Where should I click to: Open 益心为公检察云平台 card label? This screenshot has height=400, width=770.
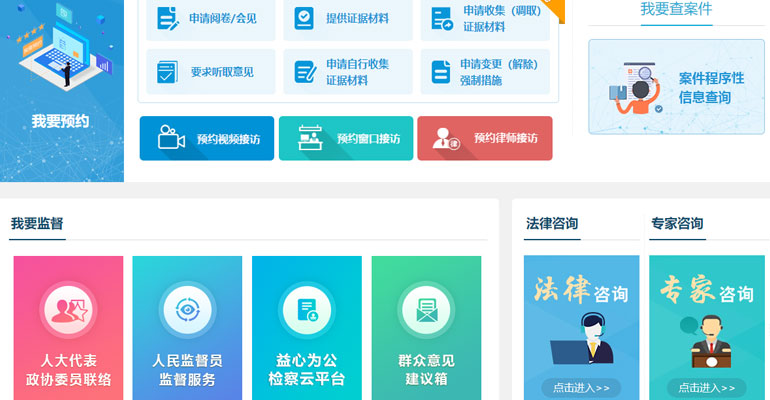click(x=307, y=370)
